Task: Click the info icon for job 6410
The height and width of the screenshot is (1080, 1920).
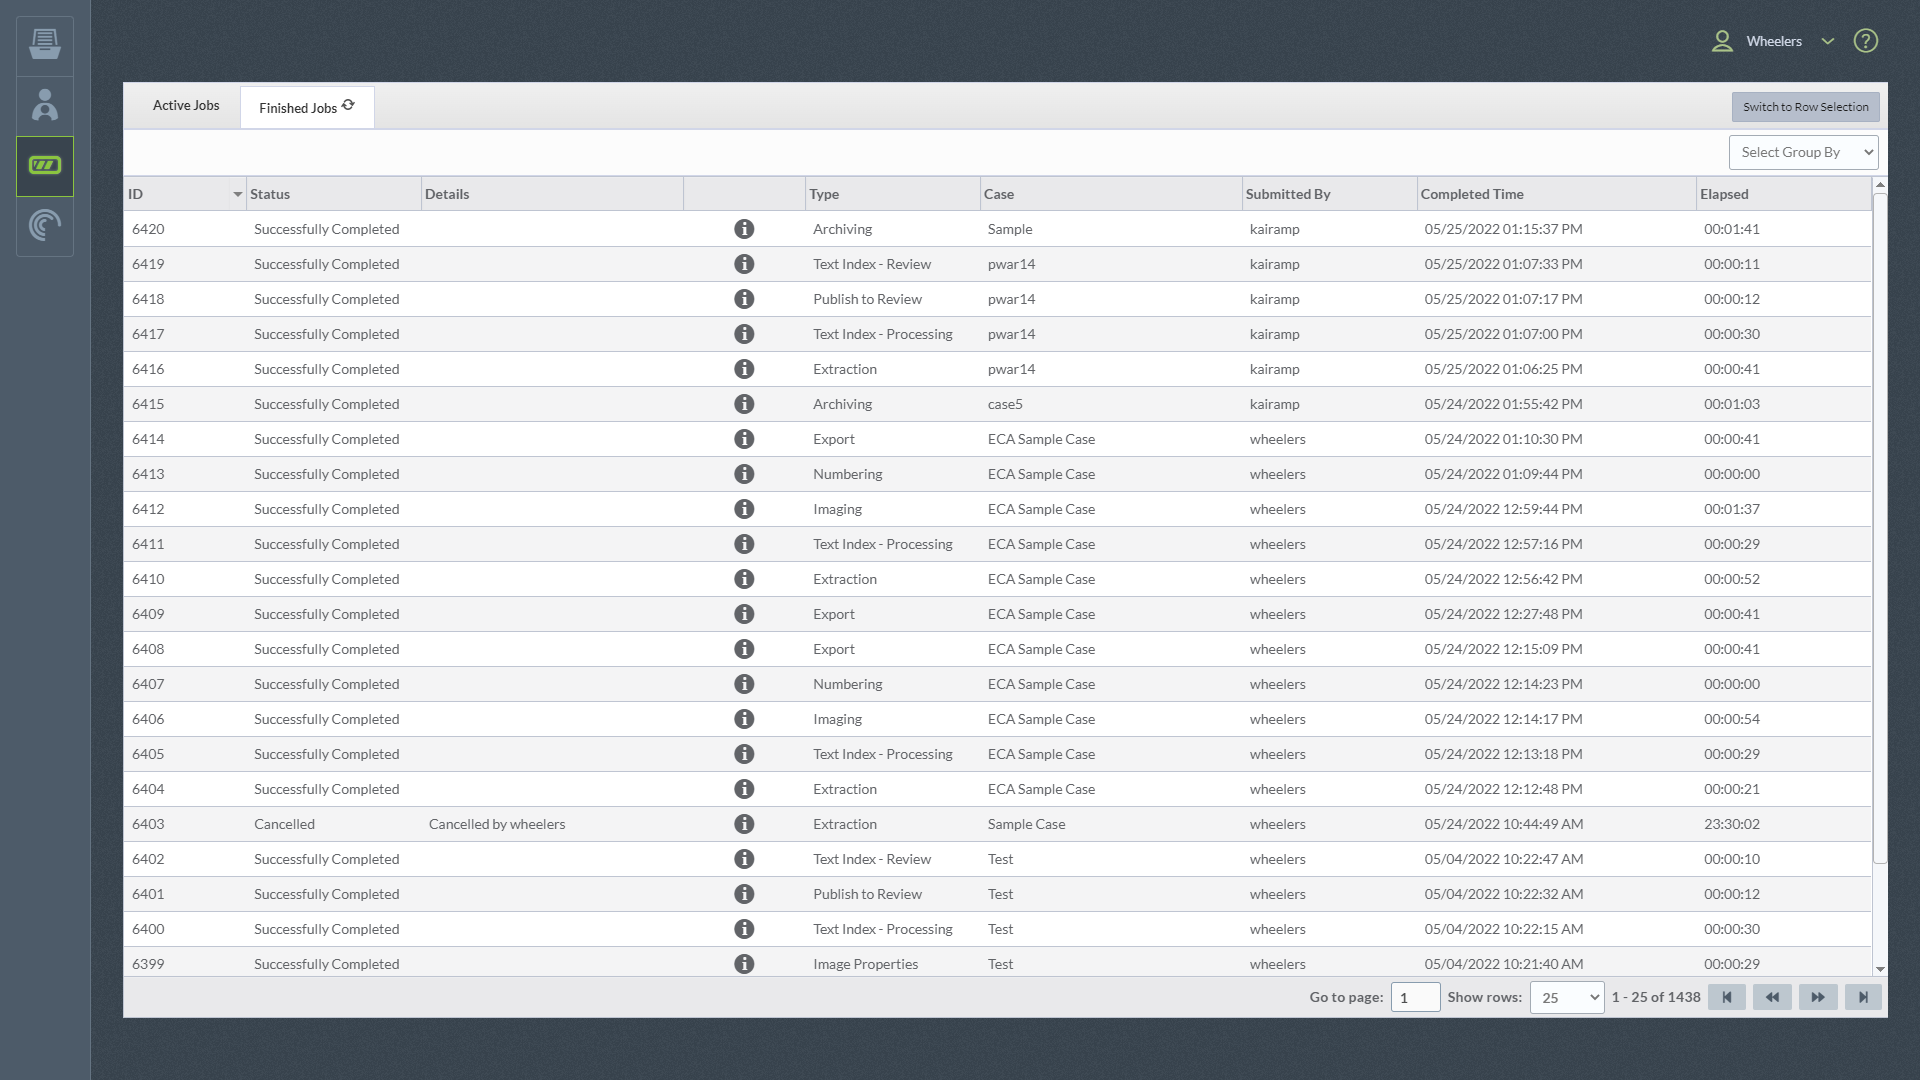Action: pos(744,579)
